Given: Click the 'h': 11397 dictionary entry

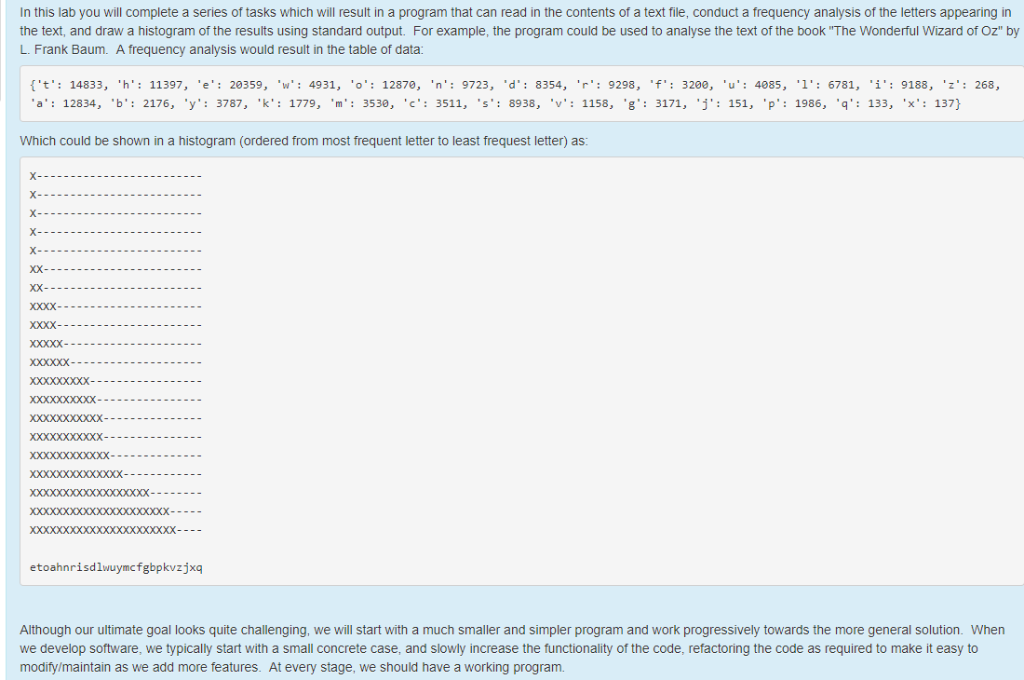Looking at the screenshot, I should (149, 84).
